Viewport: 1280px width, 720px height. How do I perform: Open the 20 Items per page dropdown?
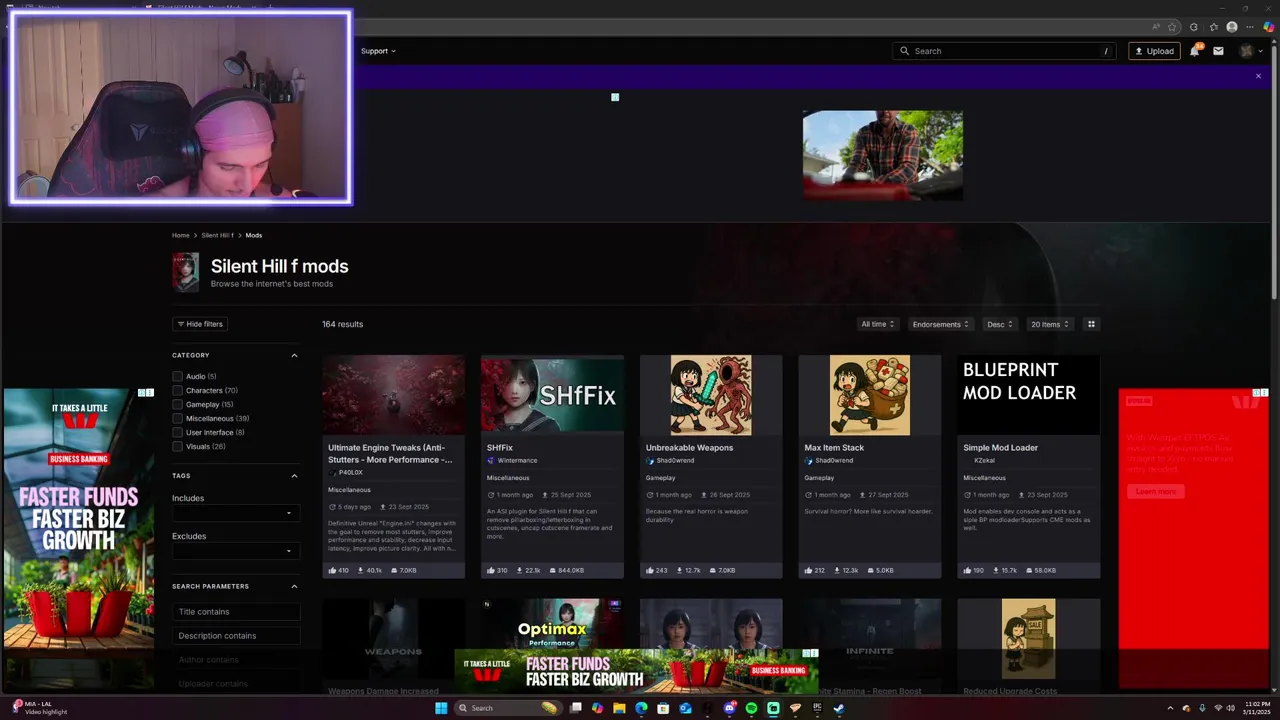(x=1050, y=324)
